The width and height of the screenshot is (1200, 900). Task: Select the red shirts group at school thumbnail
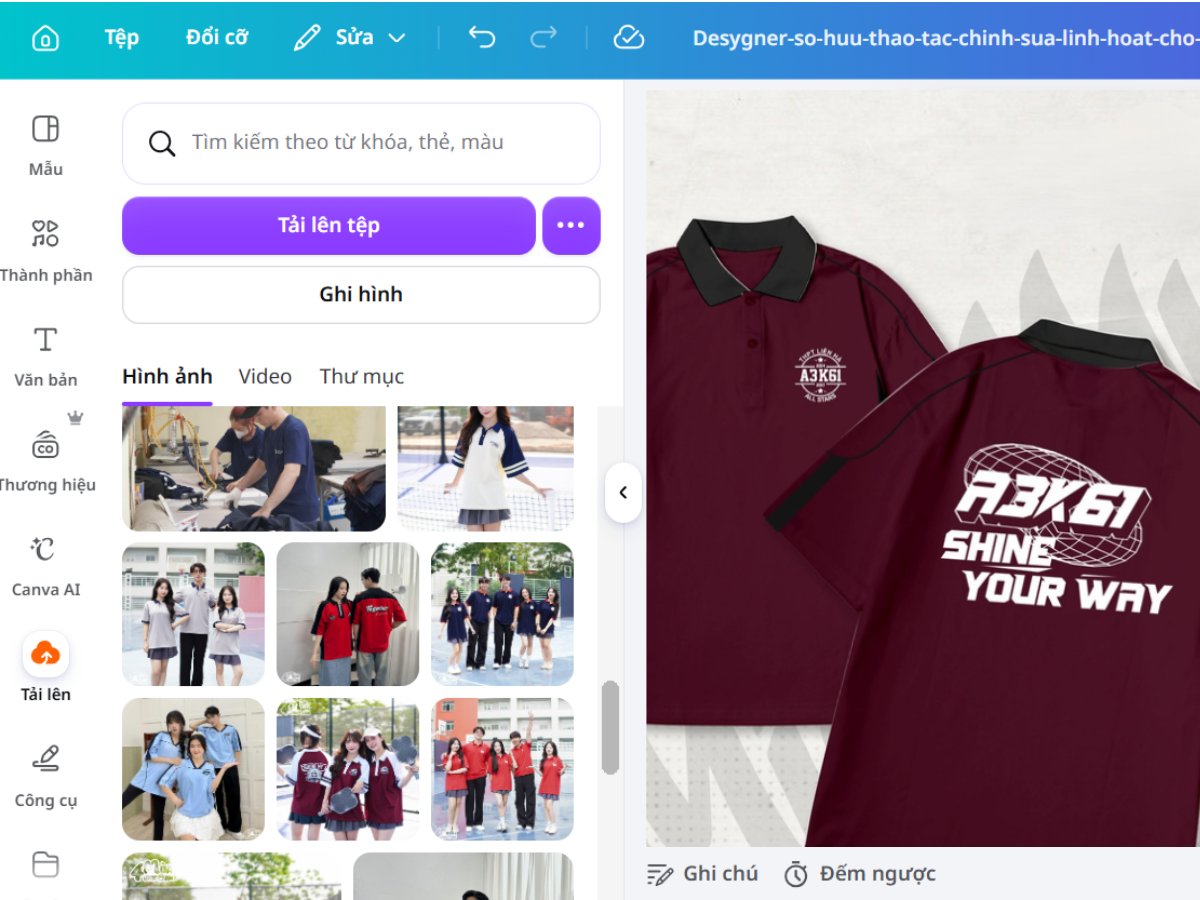pyautogui.click(x=502, y=769)
